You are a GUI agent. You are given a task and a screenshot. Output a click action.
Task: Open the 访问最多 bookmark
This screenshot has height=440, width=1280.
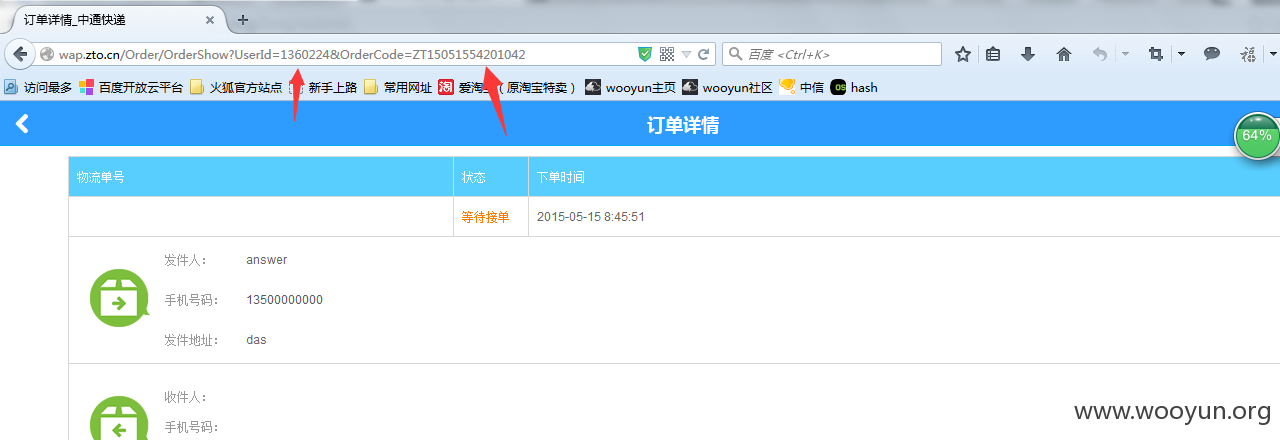point(38,87)
